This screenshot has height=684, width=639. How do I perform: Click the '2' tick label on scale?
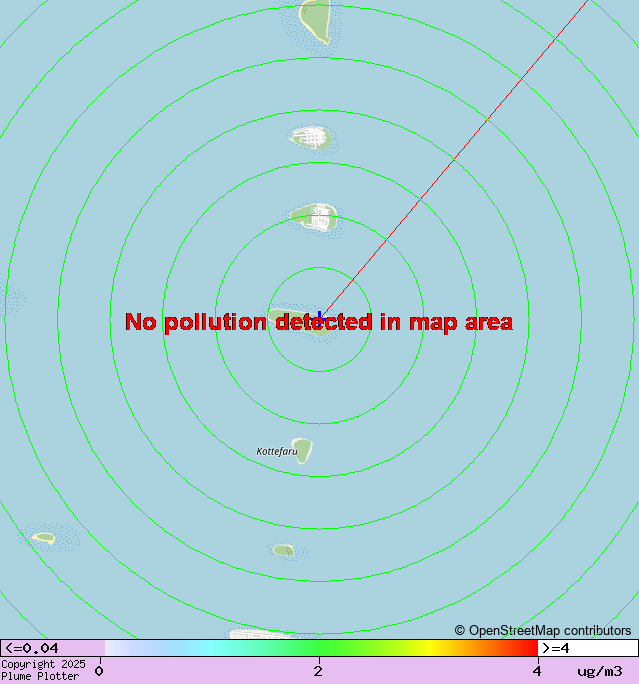click(318, 671)
